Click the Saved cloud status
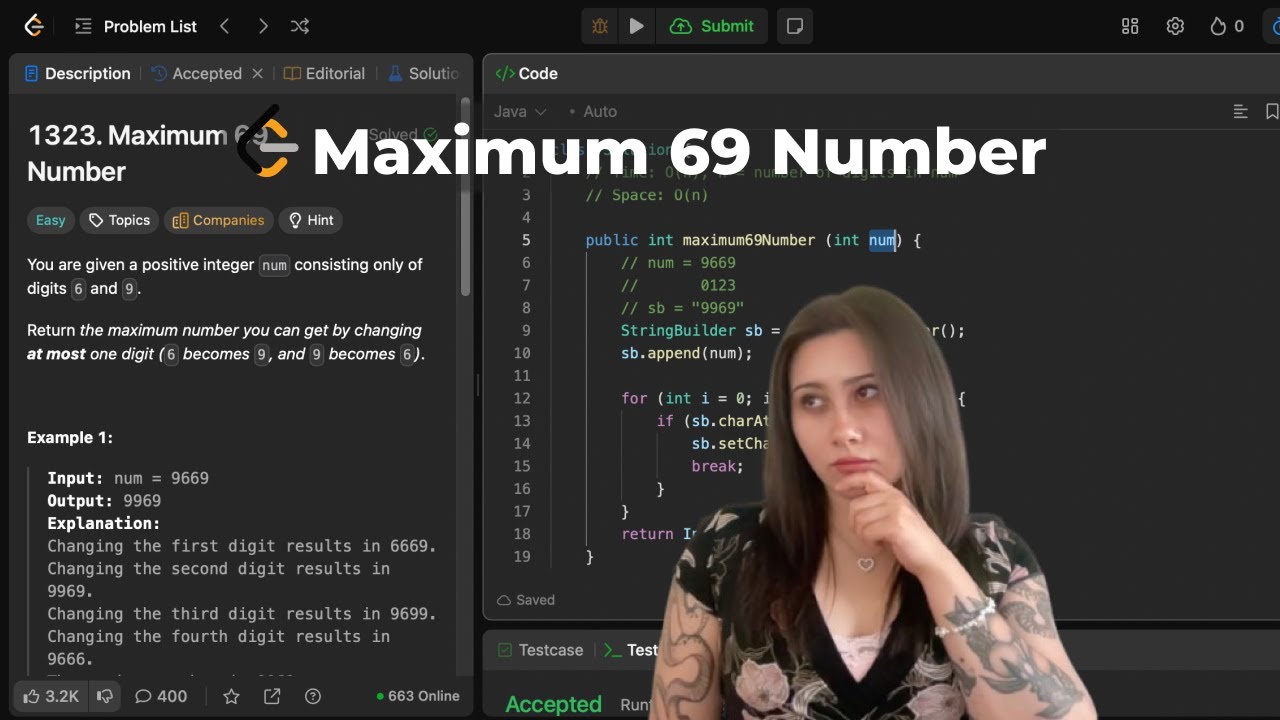This screenshot has width=1280, height=720. pos(526,600)
